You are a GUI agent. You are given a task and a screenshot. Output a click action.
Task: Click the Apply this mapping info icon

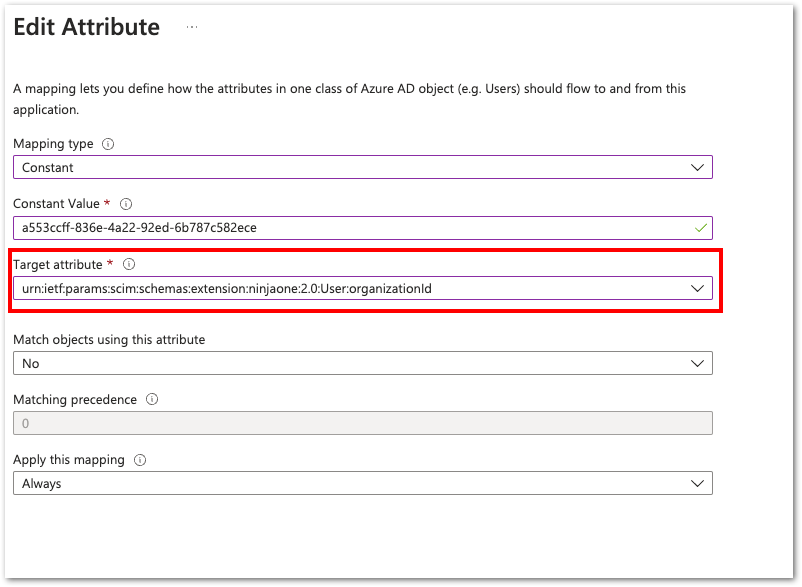point(138,460)
